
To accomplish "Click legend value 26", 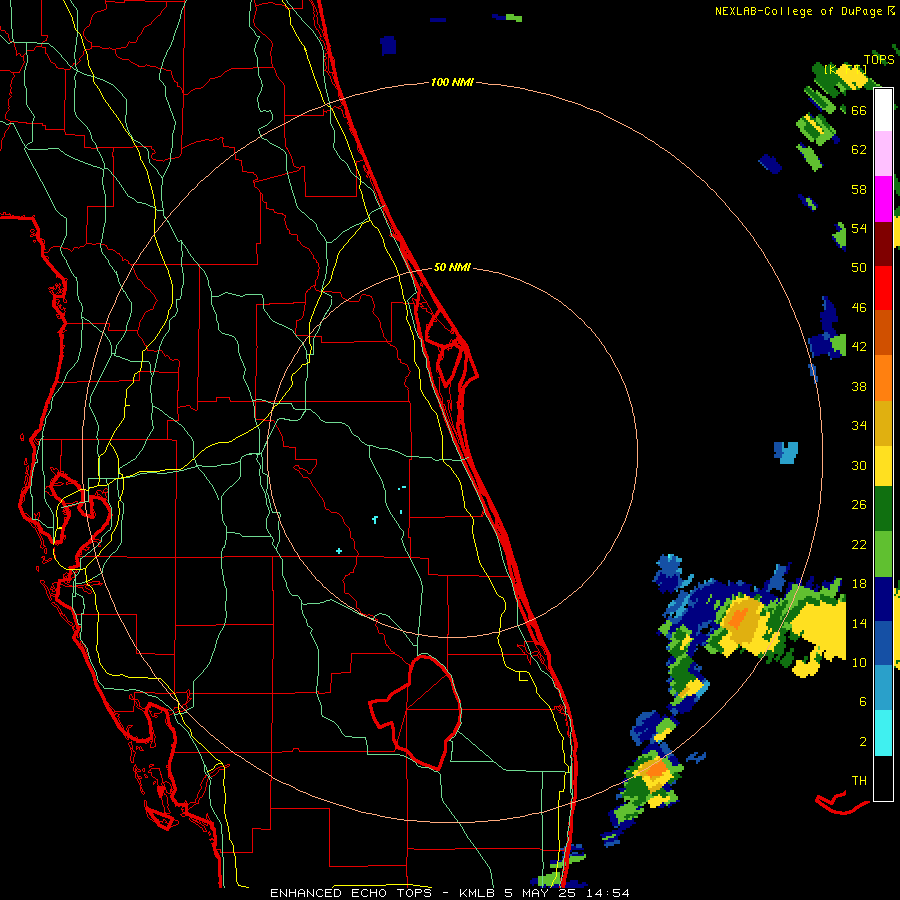I will pos(859,505).
